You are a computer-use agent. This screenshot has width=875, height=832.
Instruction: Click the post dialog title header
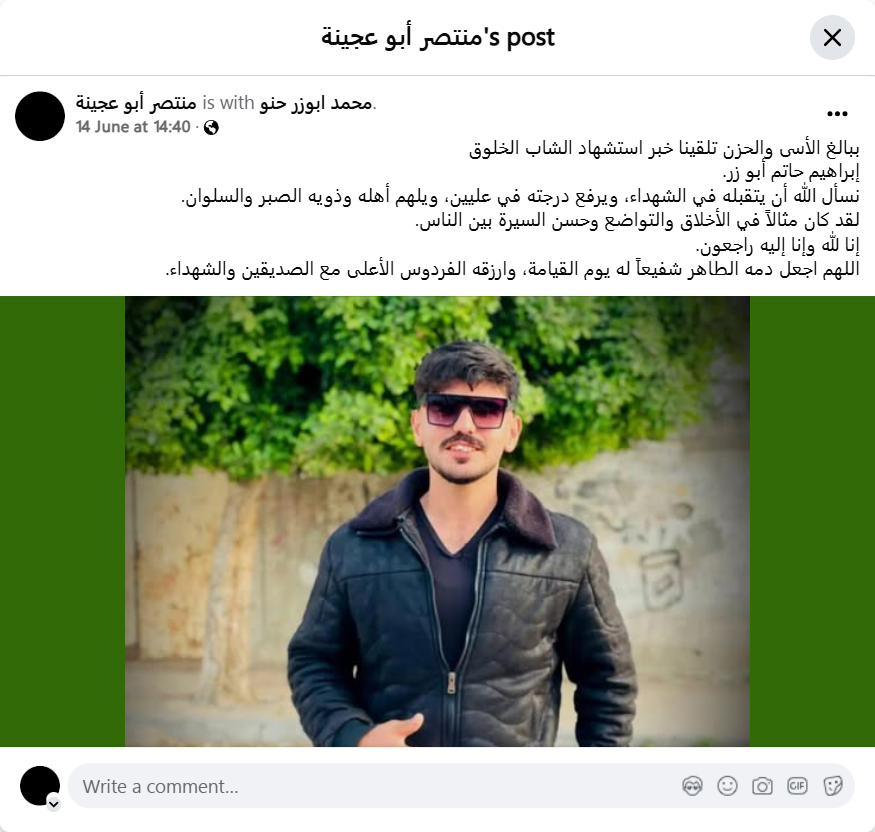pyautogui.click(x=438, y=37)
